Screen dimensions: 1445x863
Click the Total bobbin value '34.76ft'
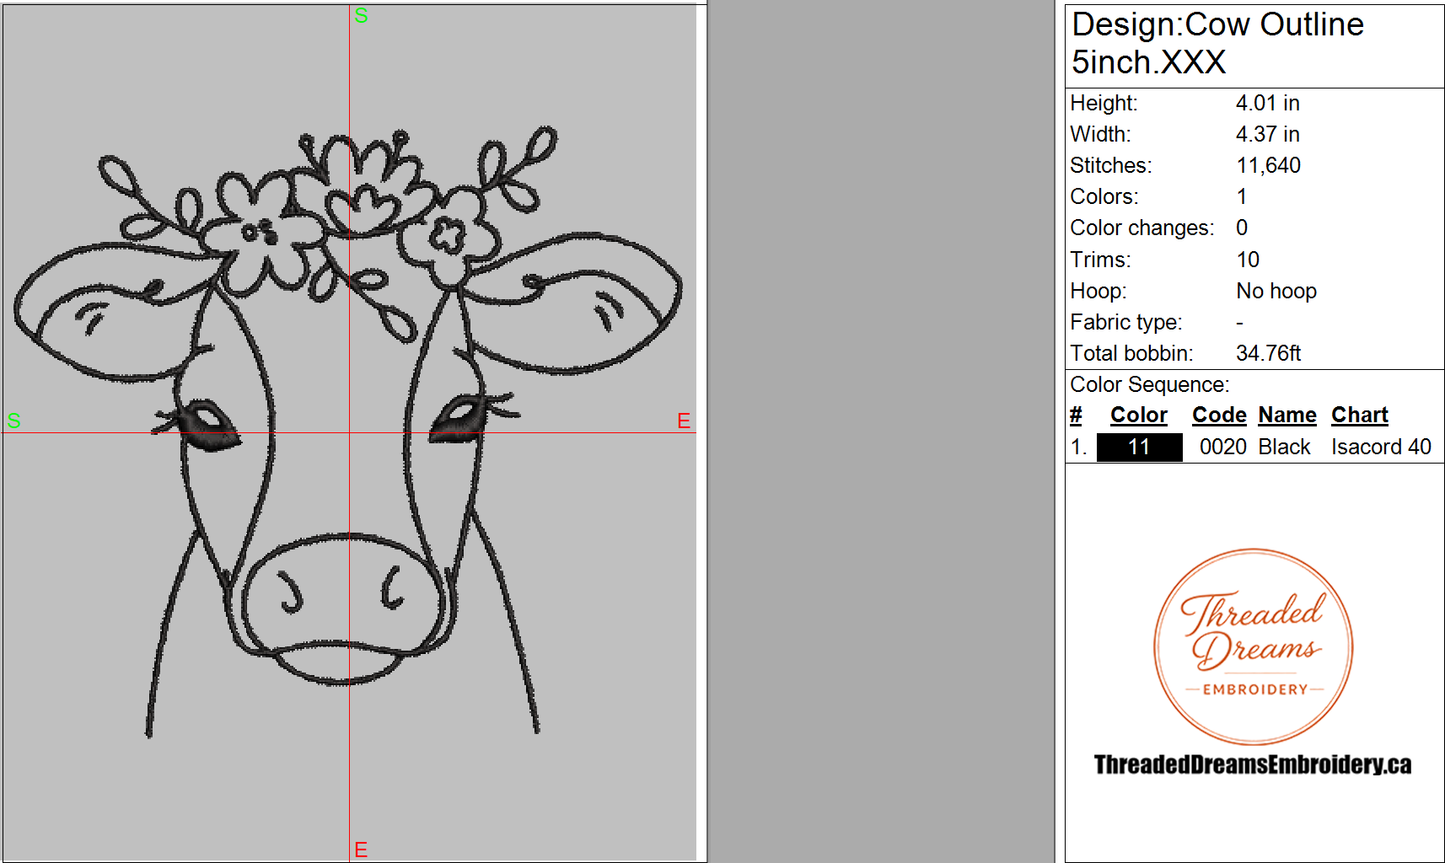pos(1268,353)
